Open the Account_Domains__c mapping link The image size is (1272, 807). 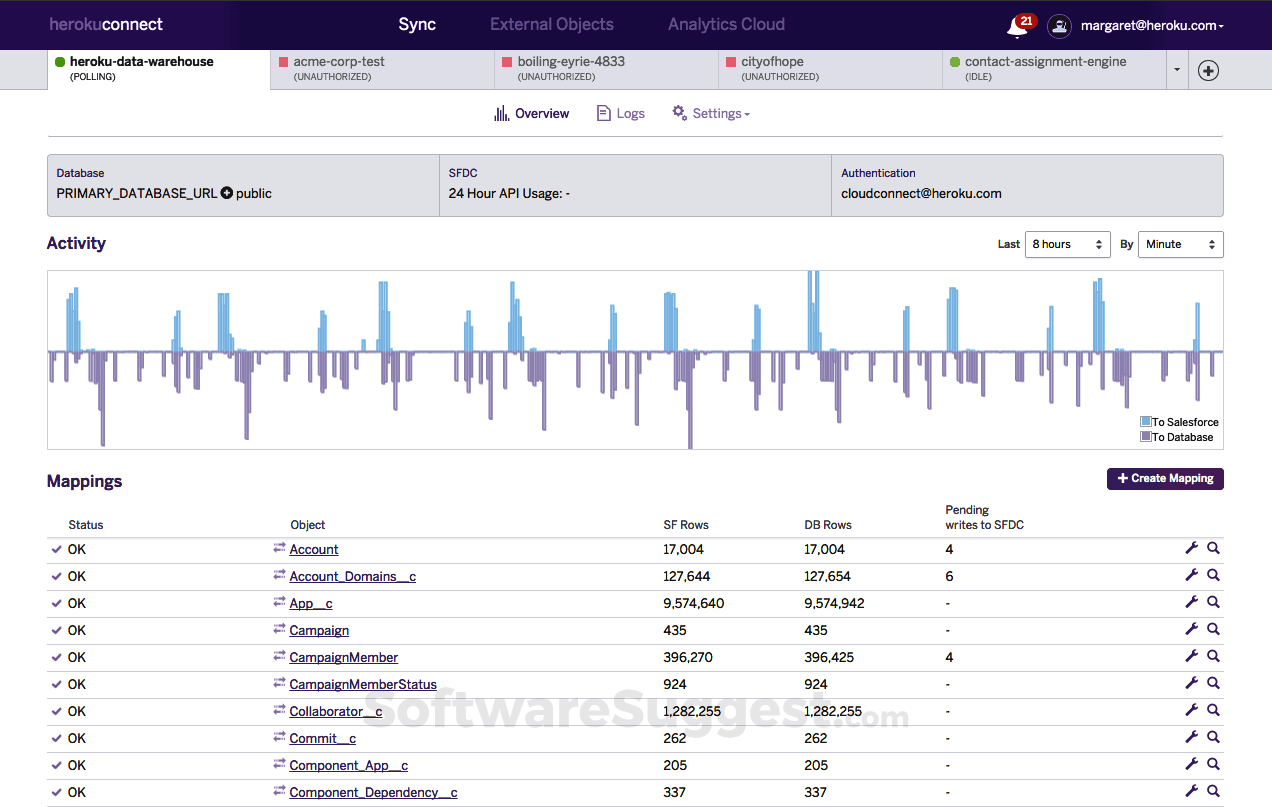click(352, 576)
